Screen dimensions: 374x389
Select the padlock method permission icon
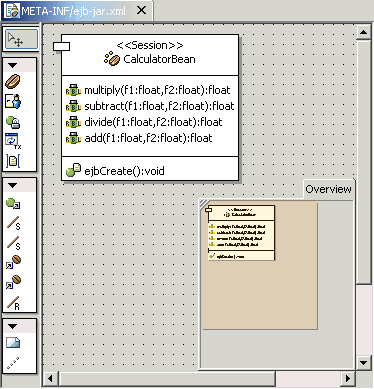coord(13,122)
